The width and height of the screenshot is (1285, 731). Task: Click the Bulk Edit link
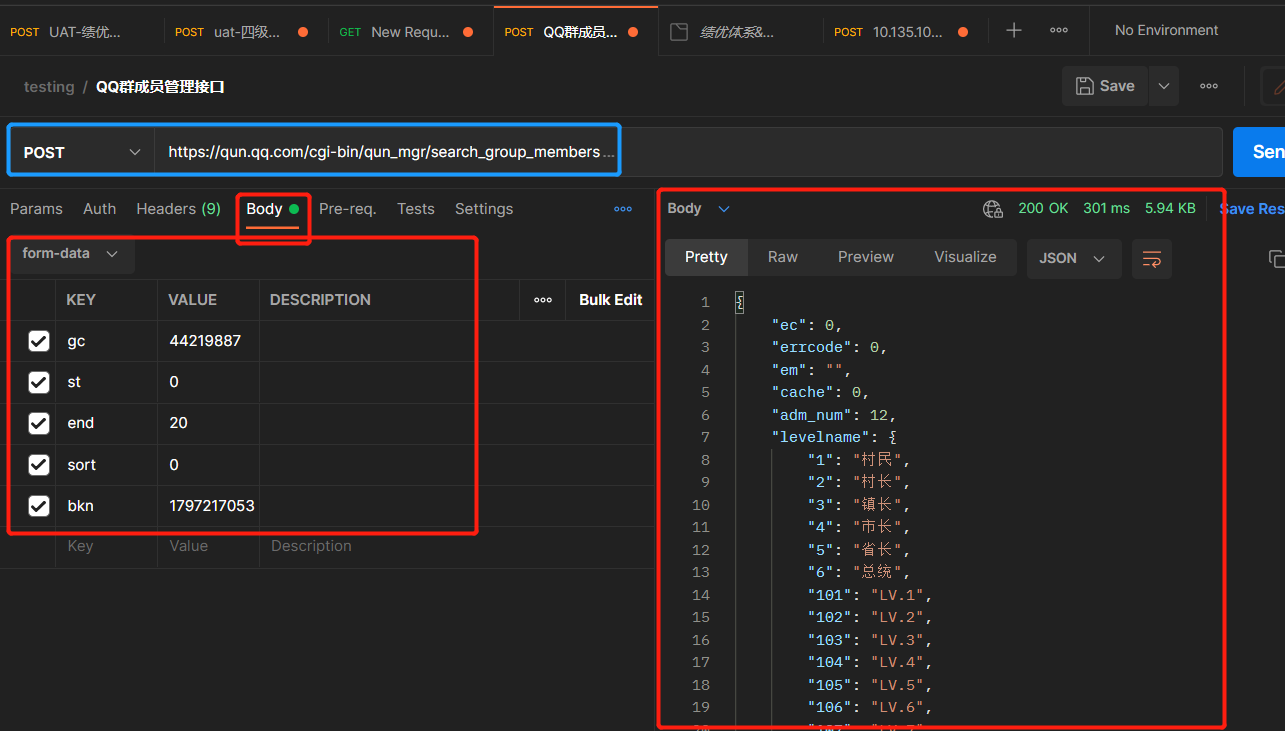(x=611, y=300)
